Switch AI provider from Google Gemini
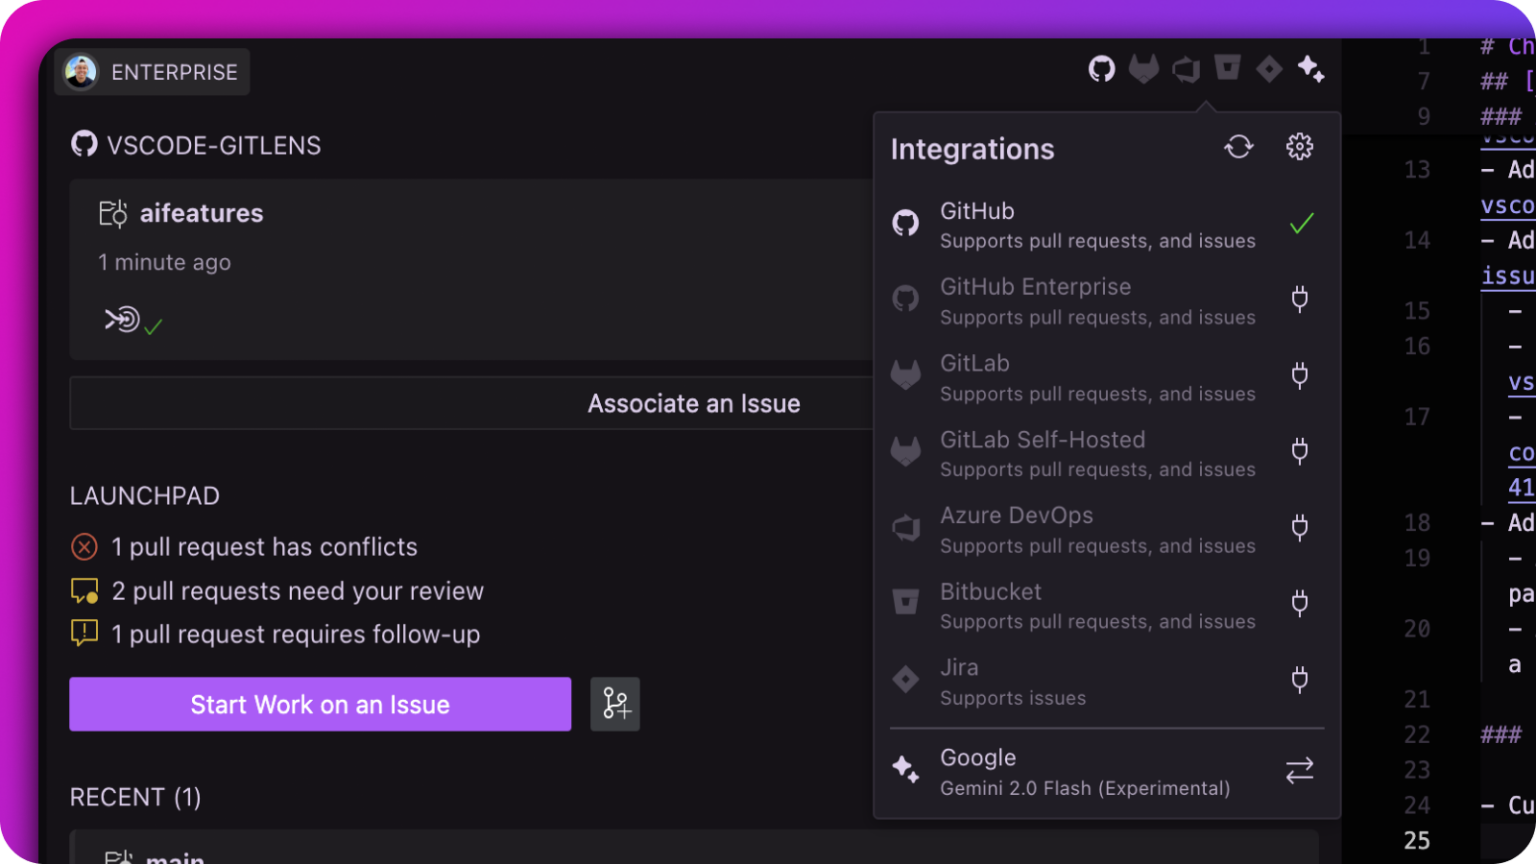 pyautogui.click(x=1299, y=770)
